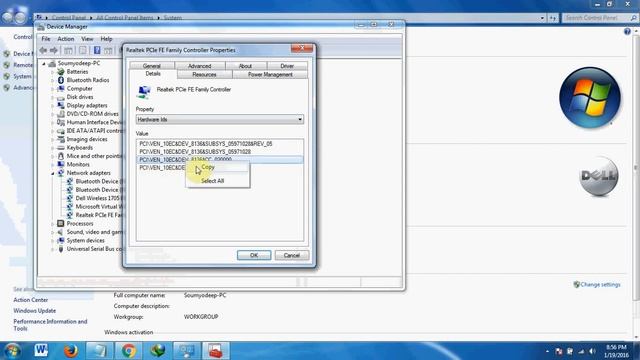Switch to the Driver tab
The width and height of the screenshot is (640, 360).
point(287,66)
